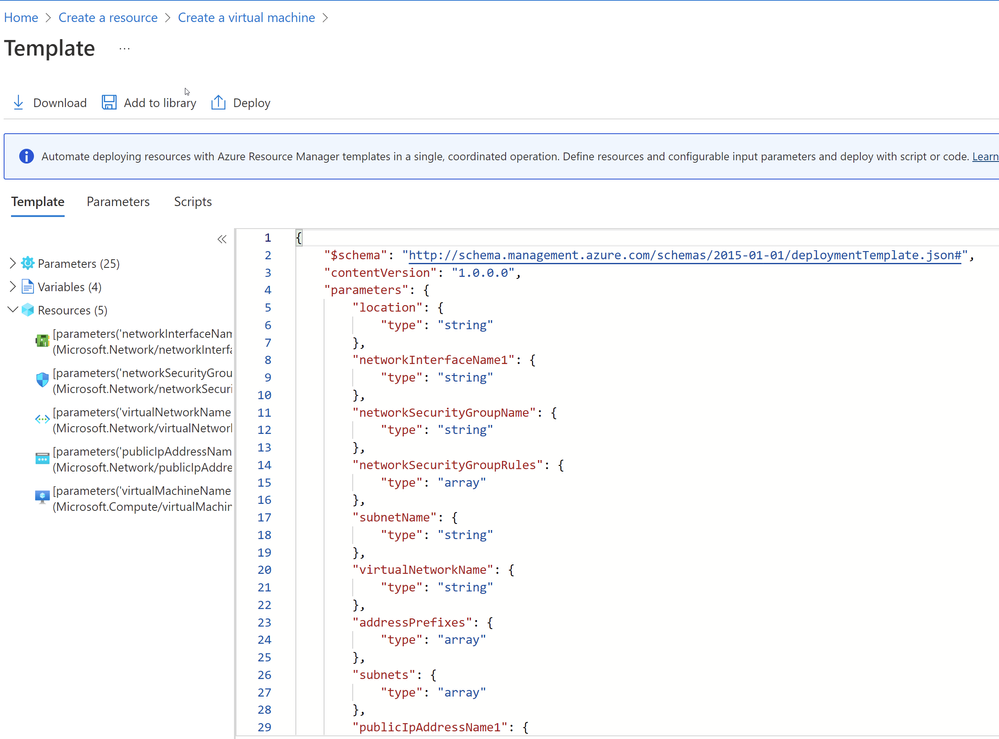
Task: Click the "parameters" key on line 4
Action: coord(366,291)
